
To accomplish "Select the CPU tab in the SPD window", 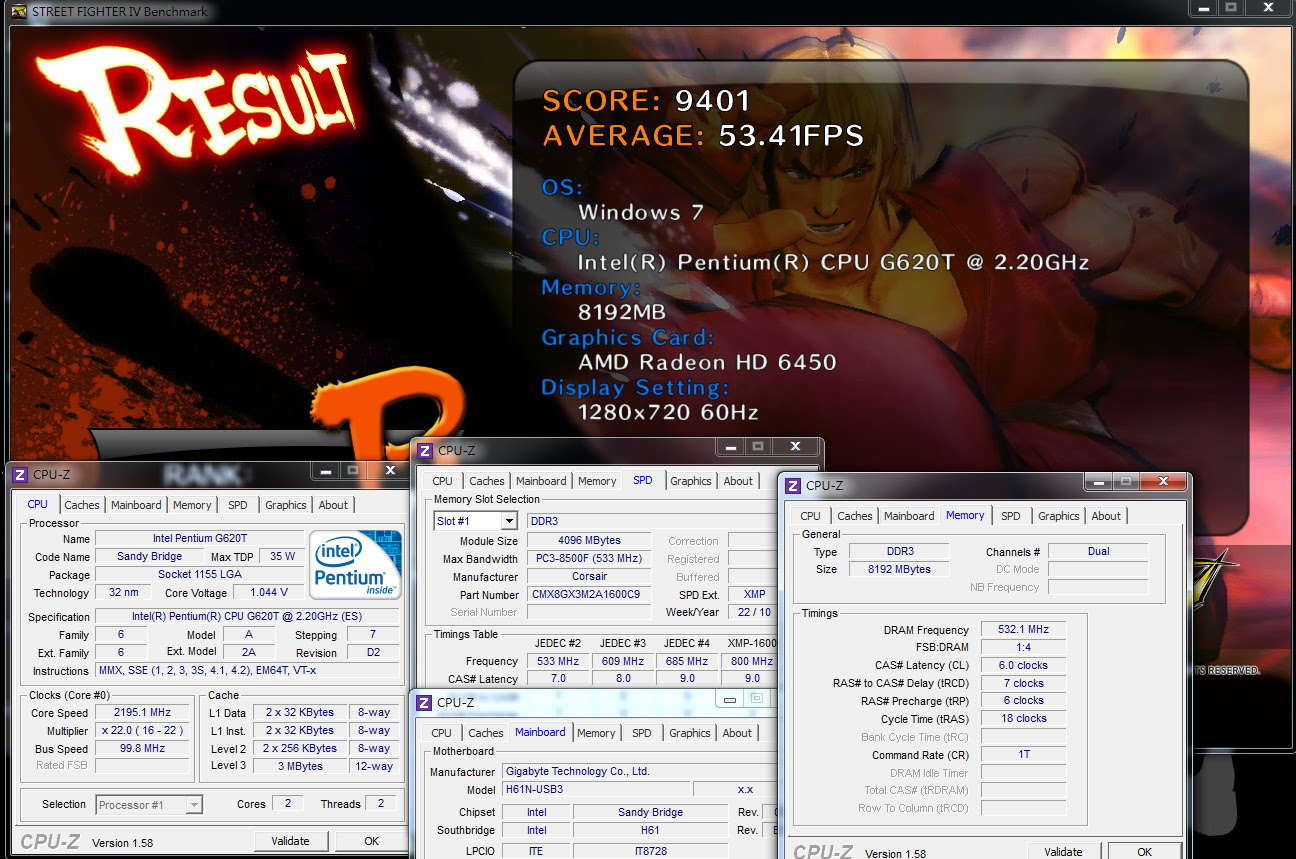I will [x=442, y=481].
